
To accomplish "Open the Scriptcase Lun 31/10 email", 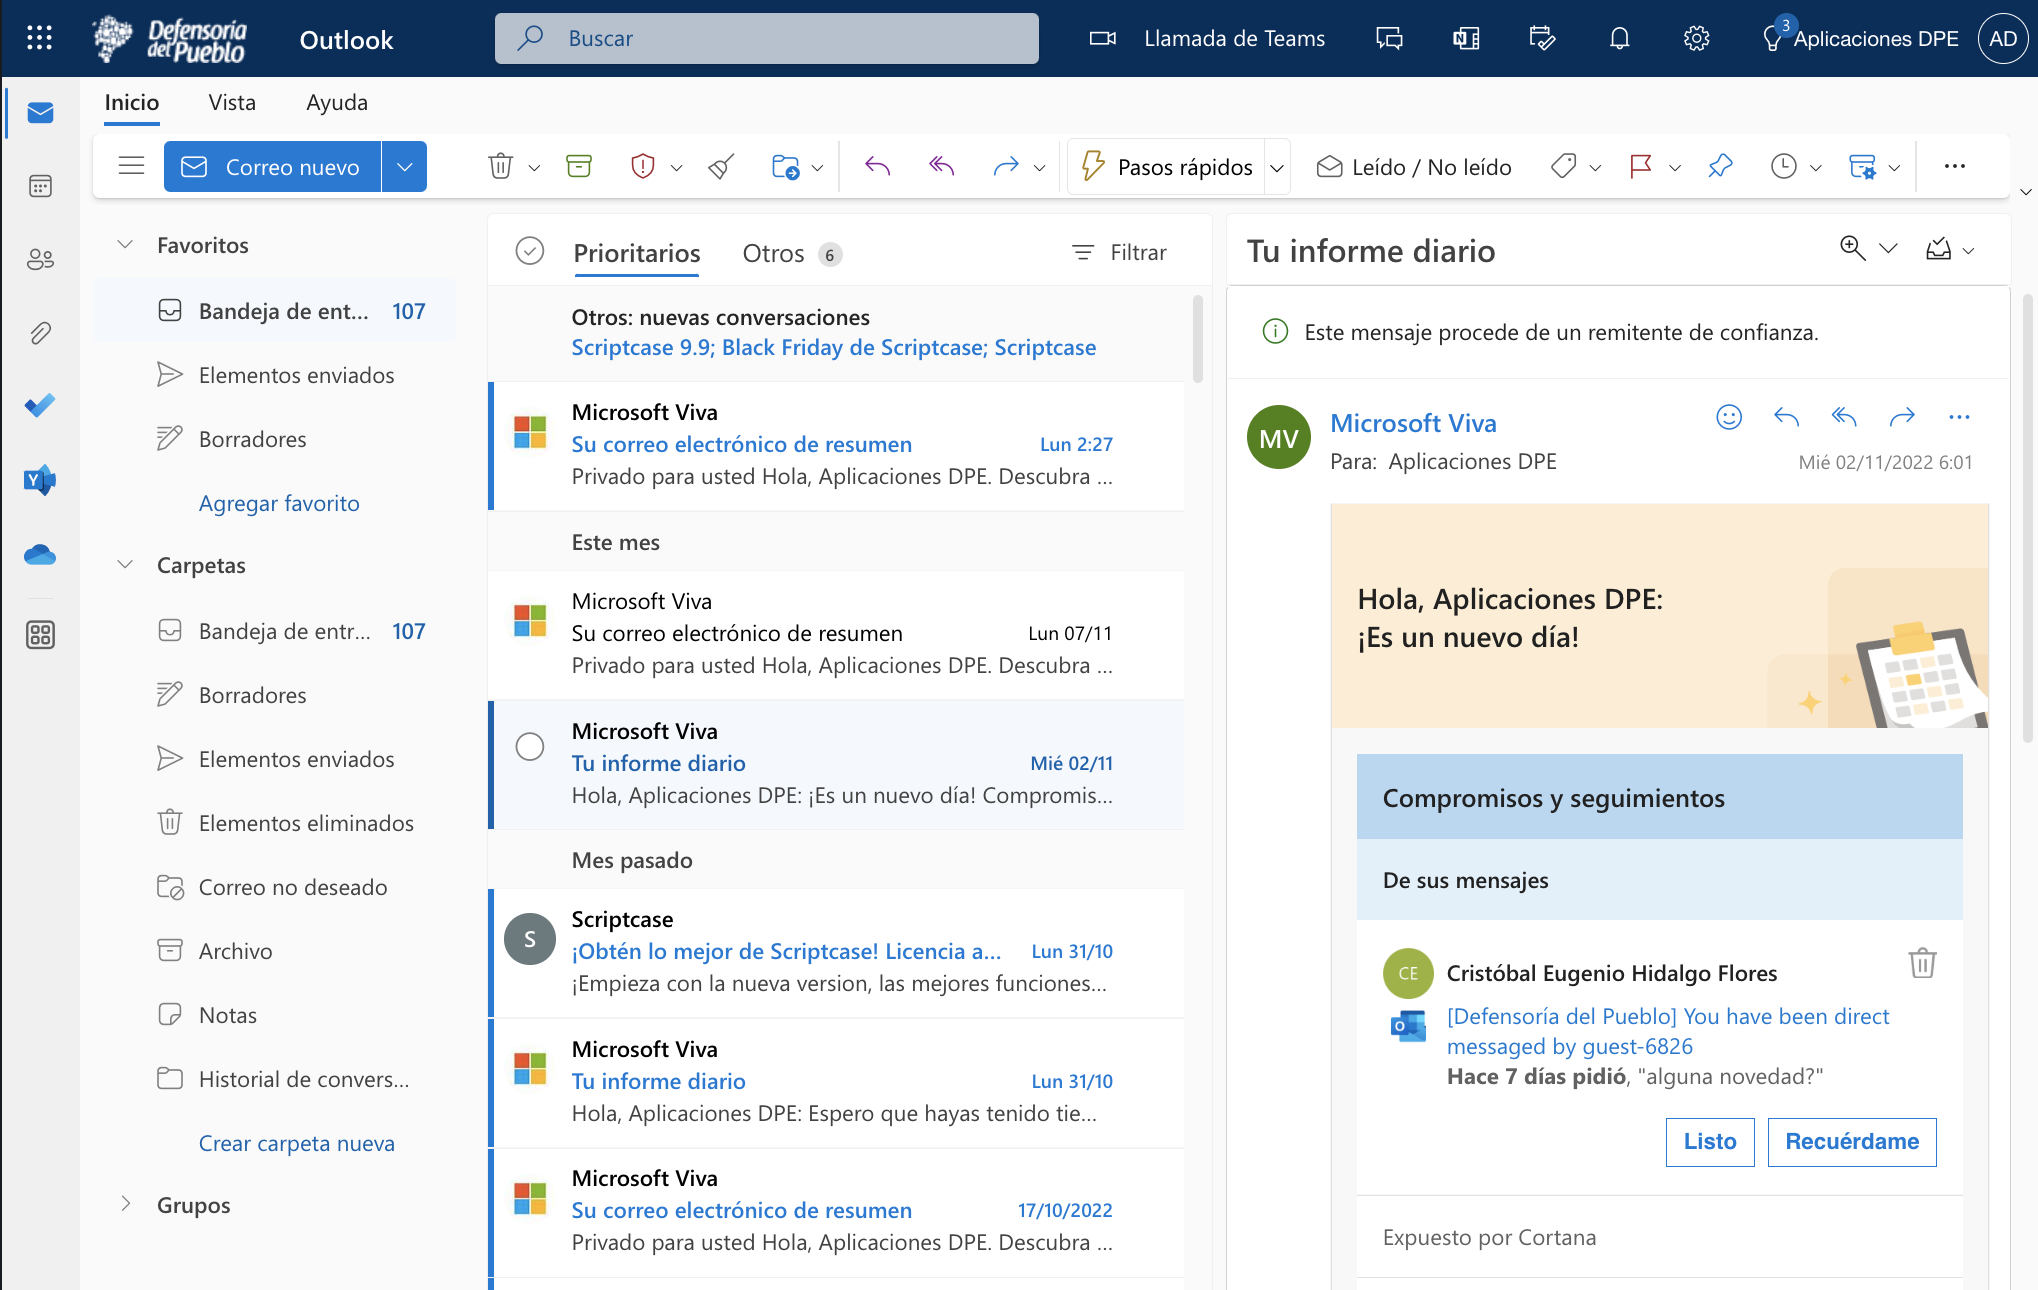I will click(838, 952).
